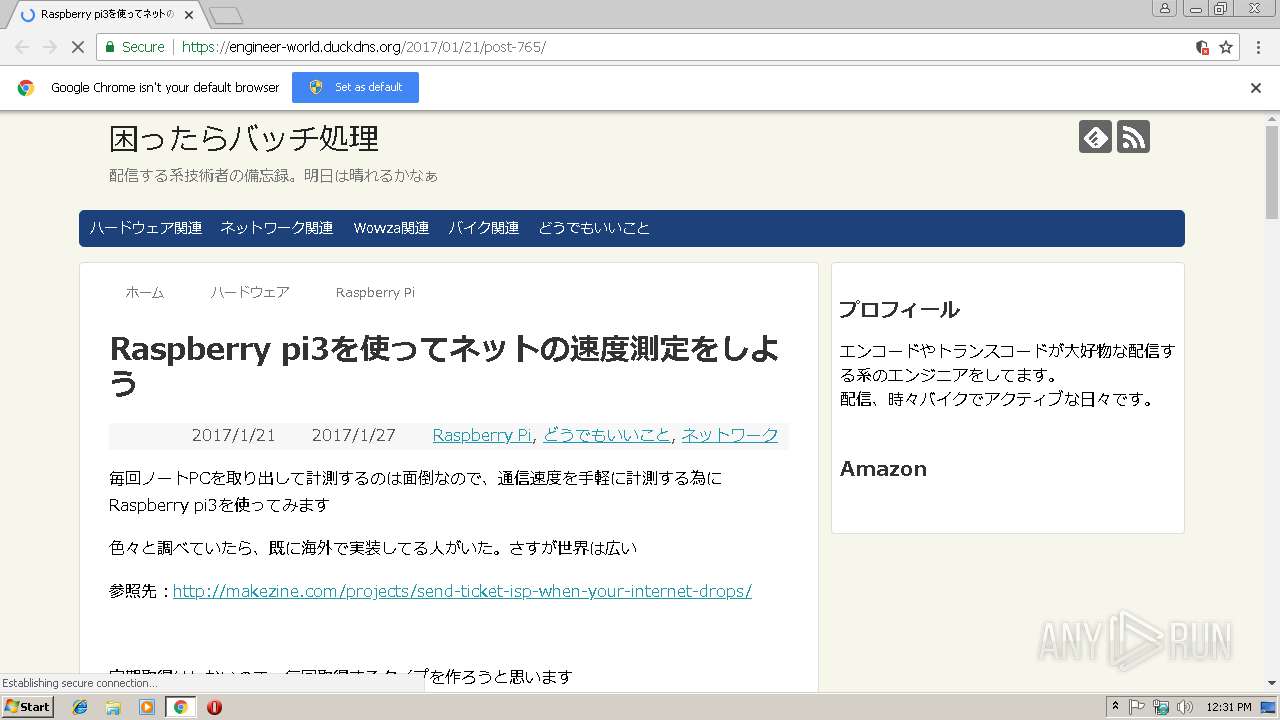Open site title 困ったらバッチ処理

click(x=244, y=137)
